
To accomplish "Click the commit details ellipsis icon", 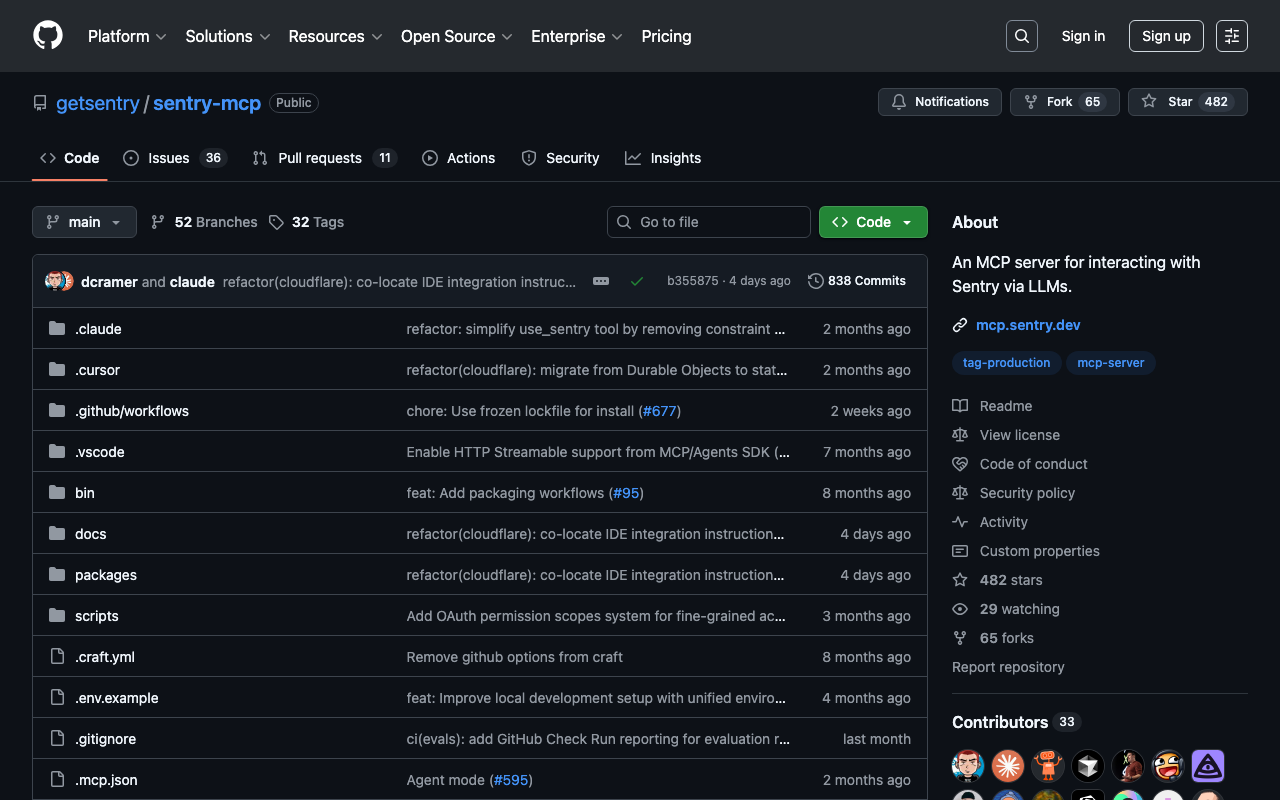I will tap(601, 281).
